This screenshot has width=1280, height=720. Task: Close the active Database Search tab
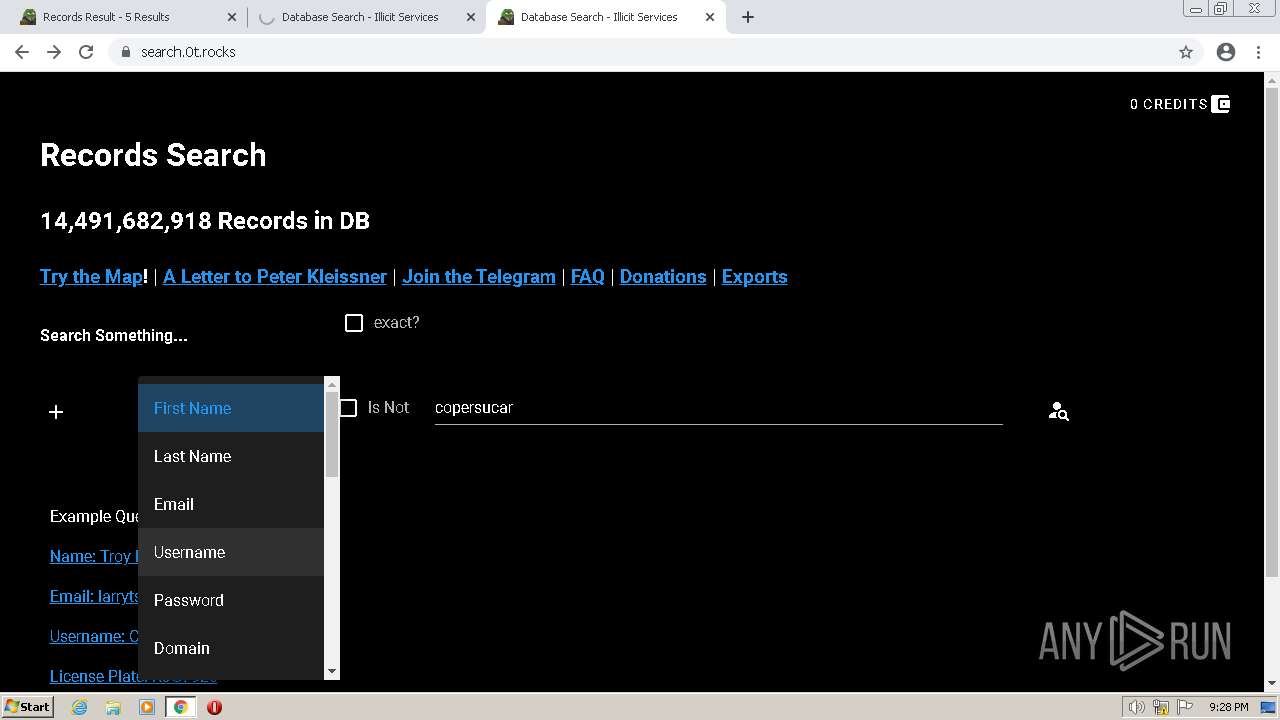(x=710, y=17)
